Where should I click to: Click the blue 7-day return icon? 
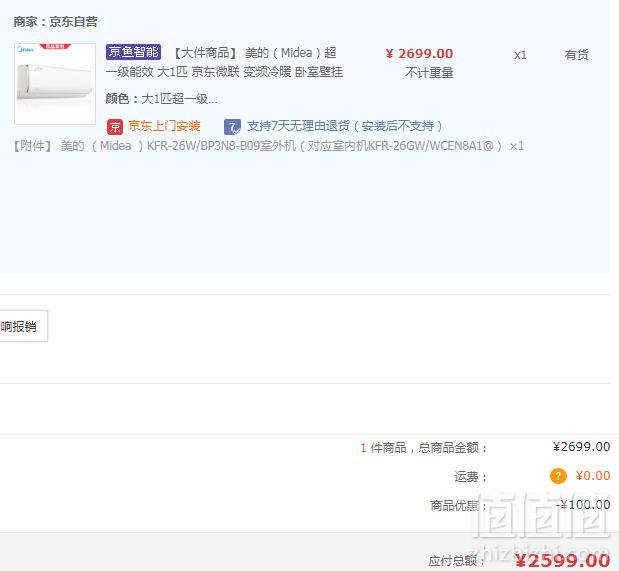point(232,127)
